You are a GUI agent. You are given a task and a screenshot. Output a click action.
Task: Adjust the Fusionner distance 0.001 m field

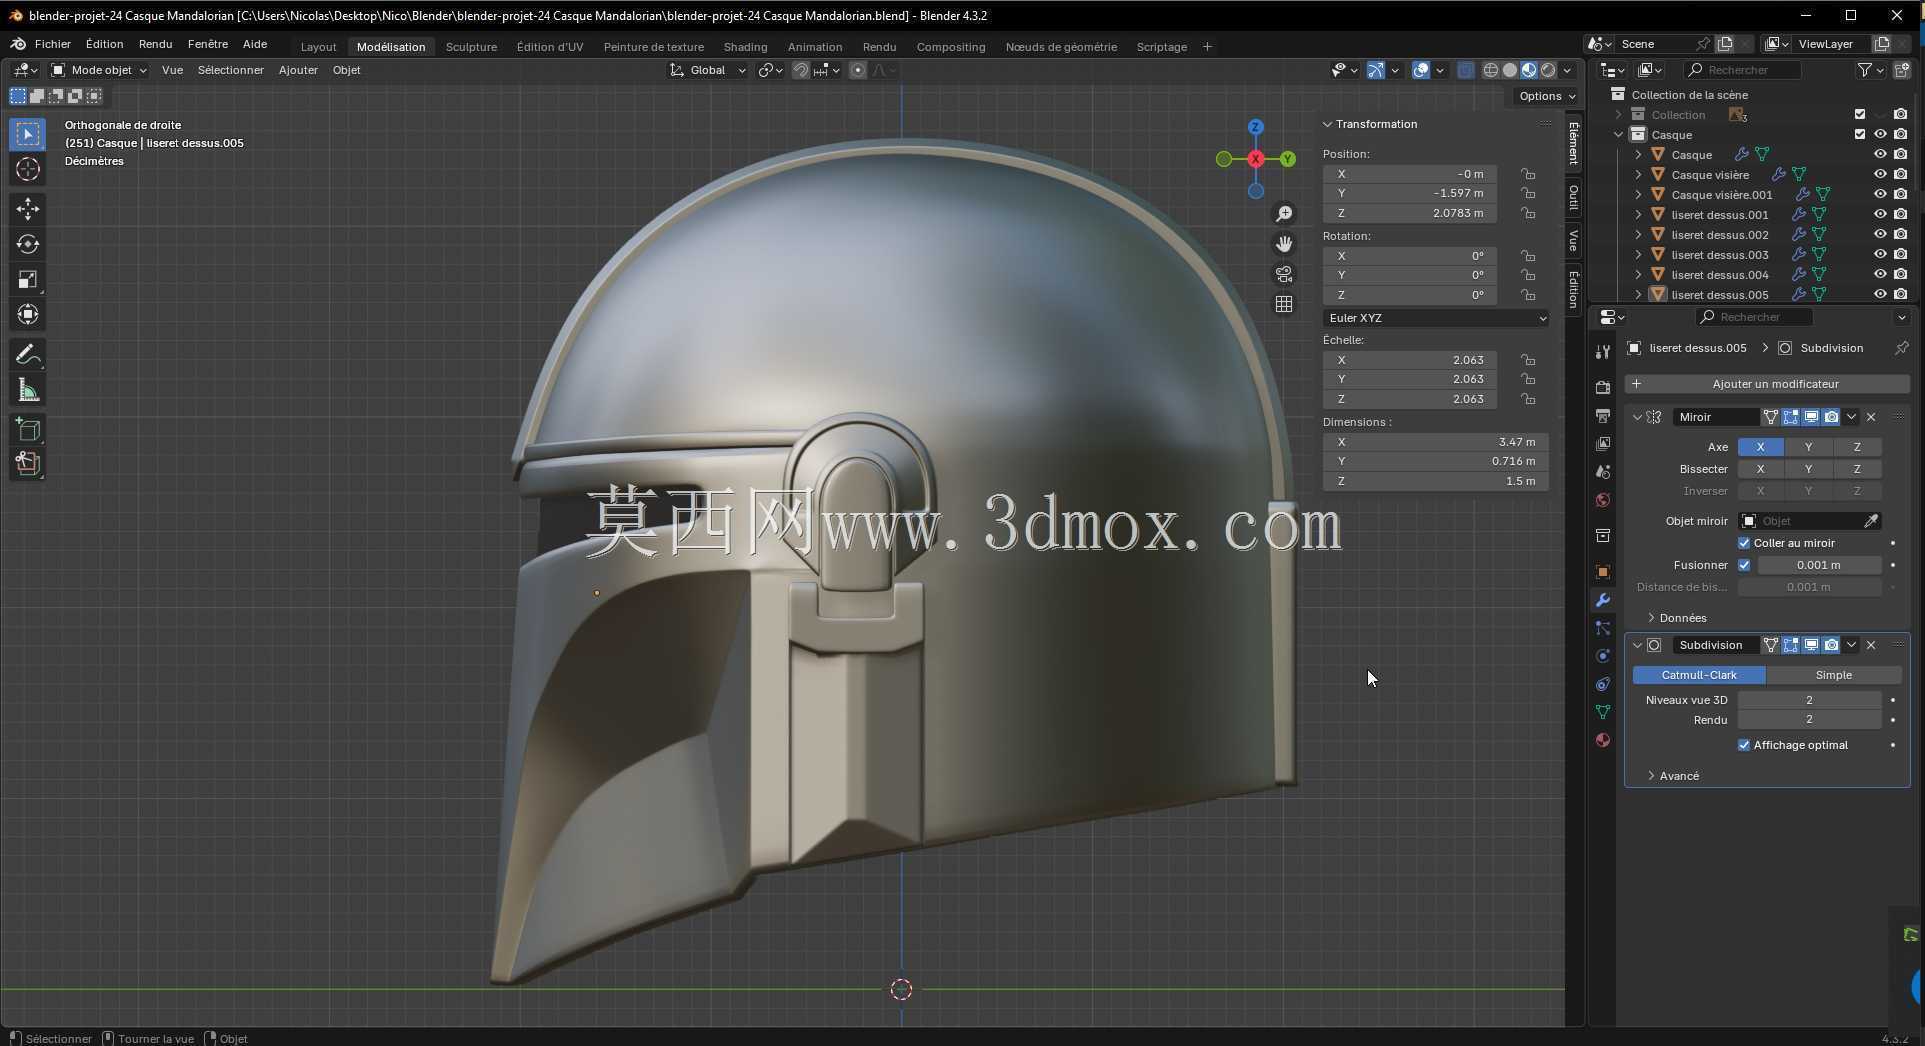tap(1819, 565)
